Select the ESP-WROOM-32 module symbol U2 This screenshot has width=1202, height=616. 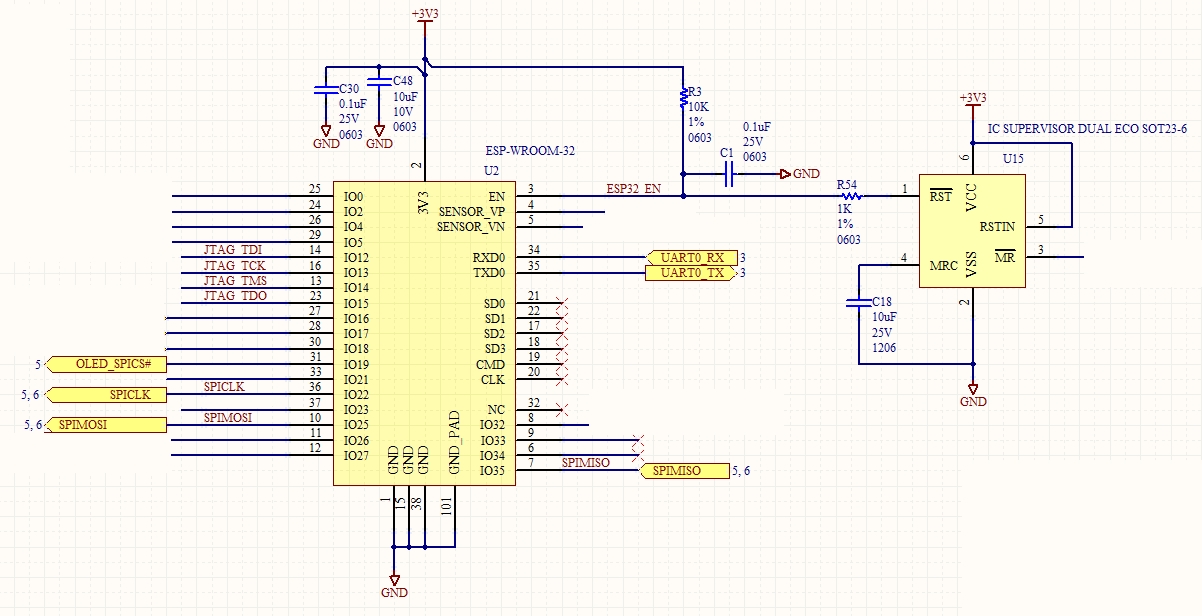(x=424, y=330)
